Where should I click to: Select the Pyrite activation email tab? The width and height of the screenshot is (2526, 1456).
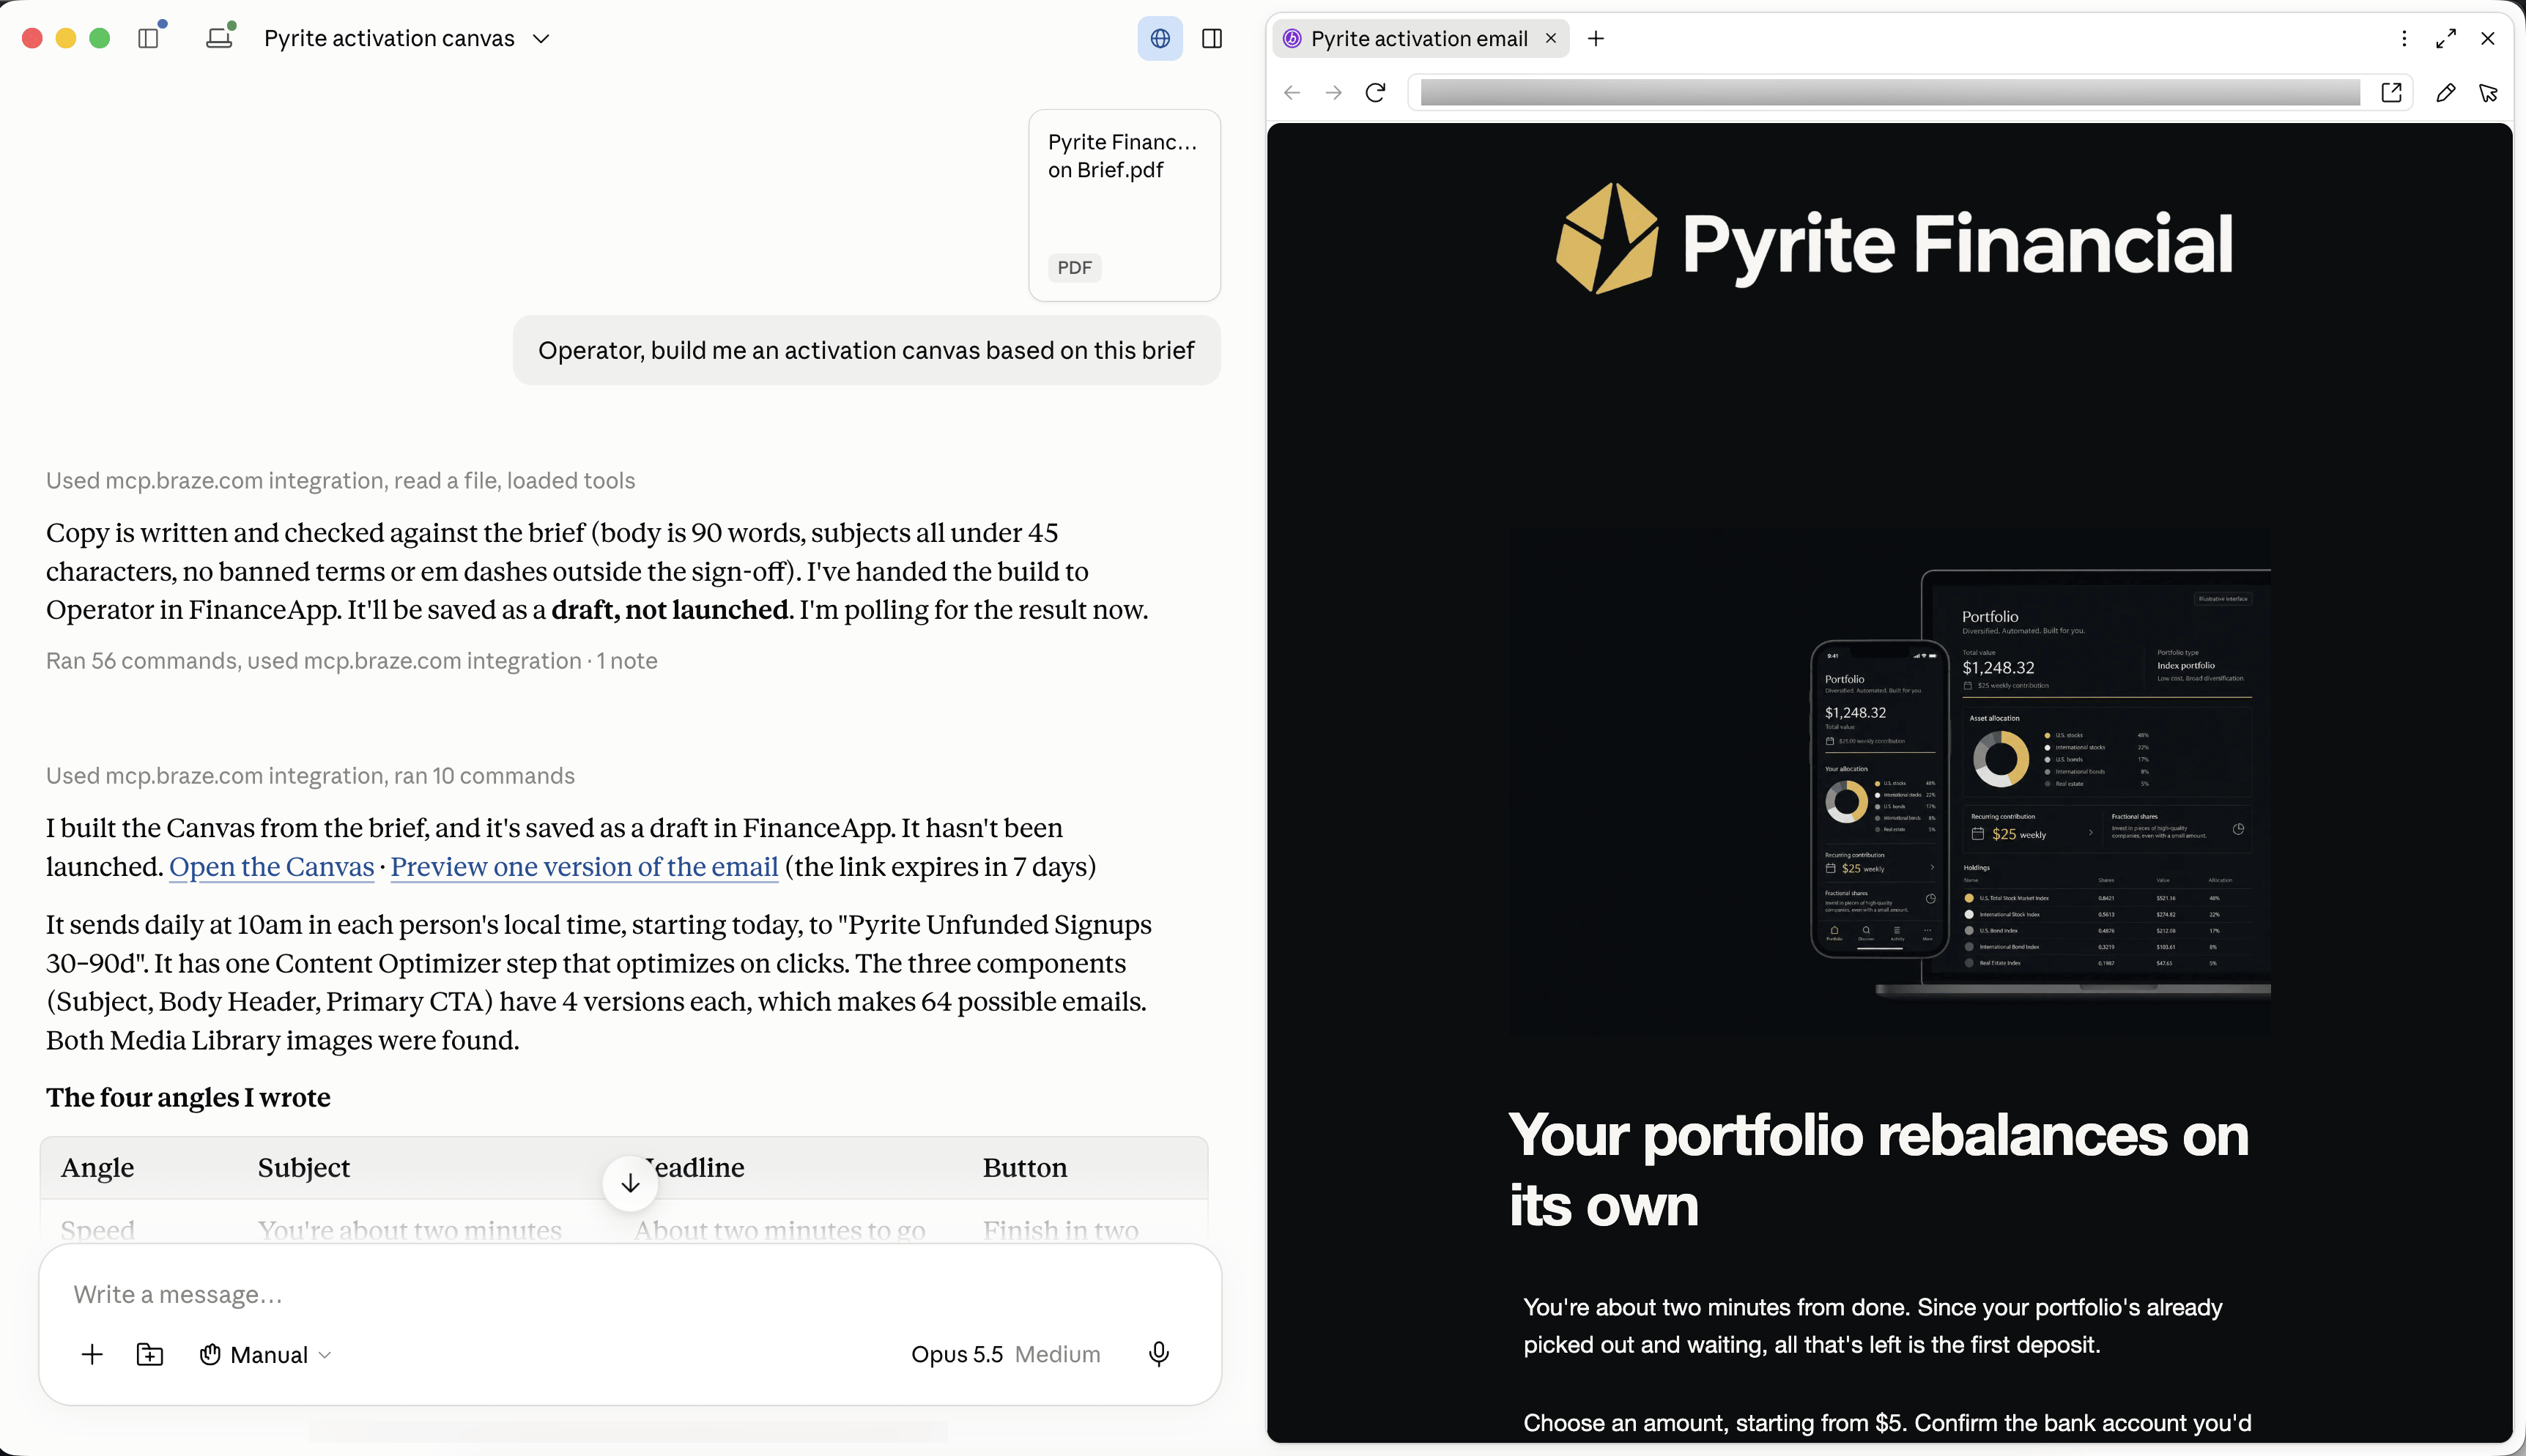pos(1418,38)
